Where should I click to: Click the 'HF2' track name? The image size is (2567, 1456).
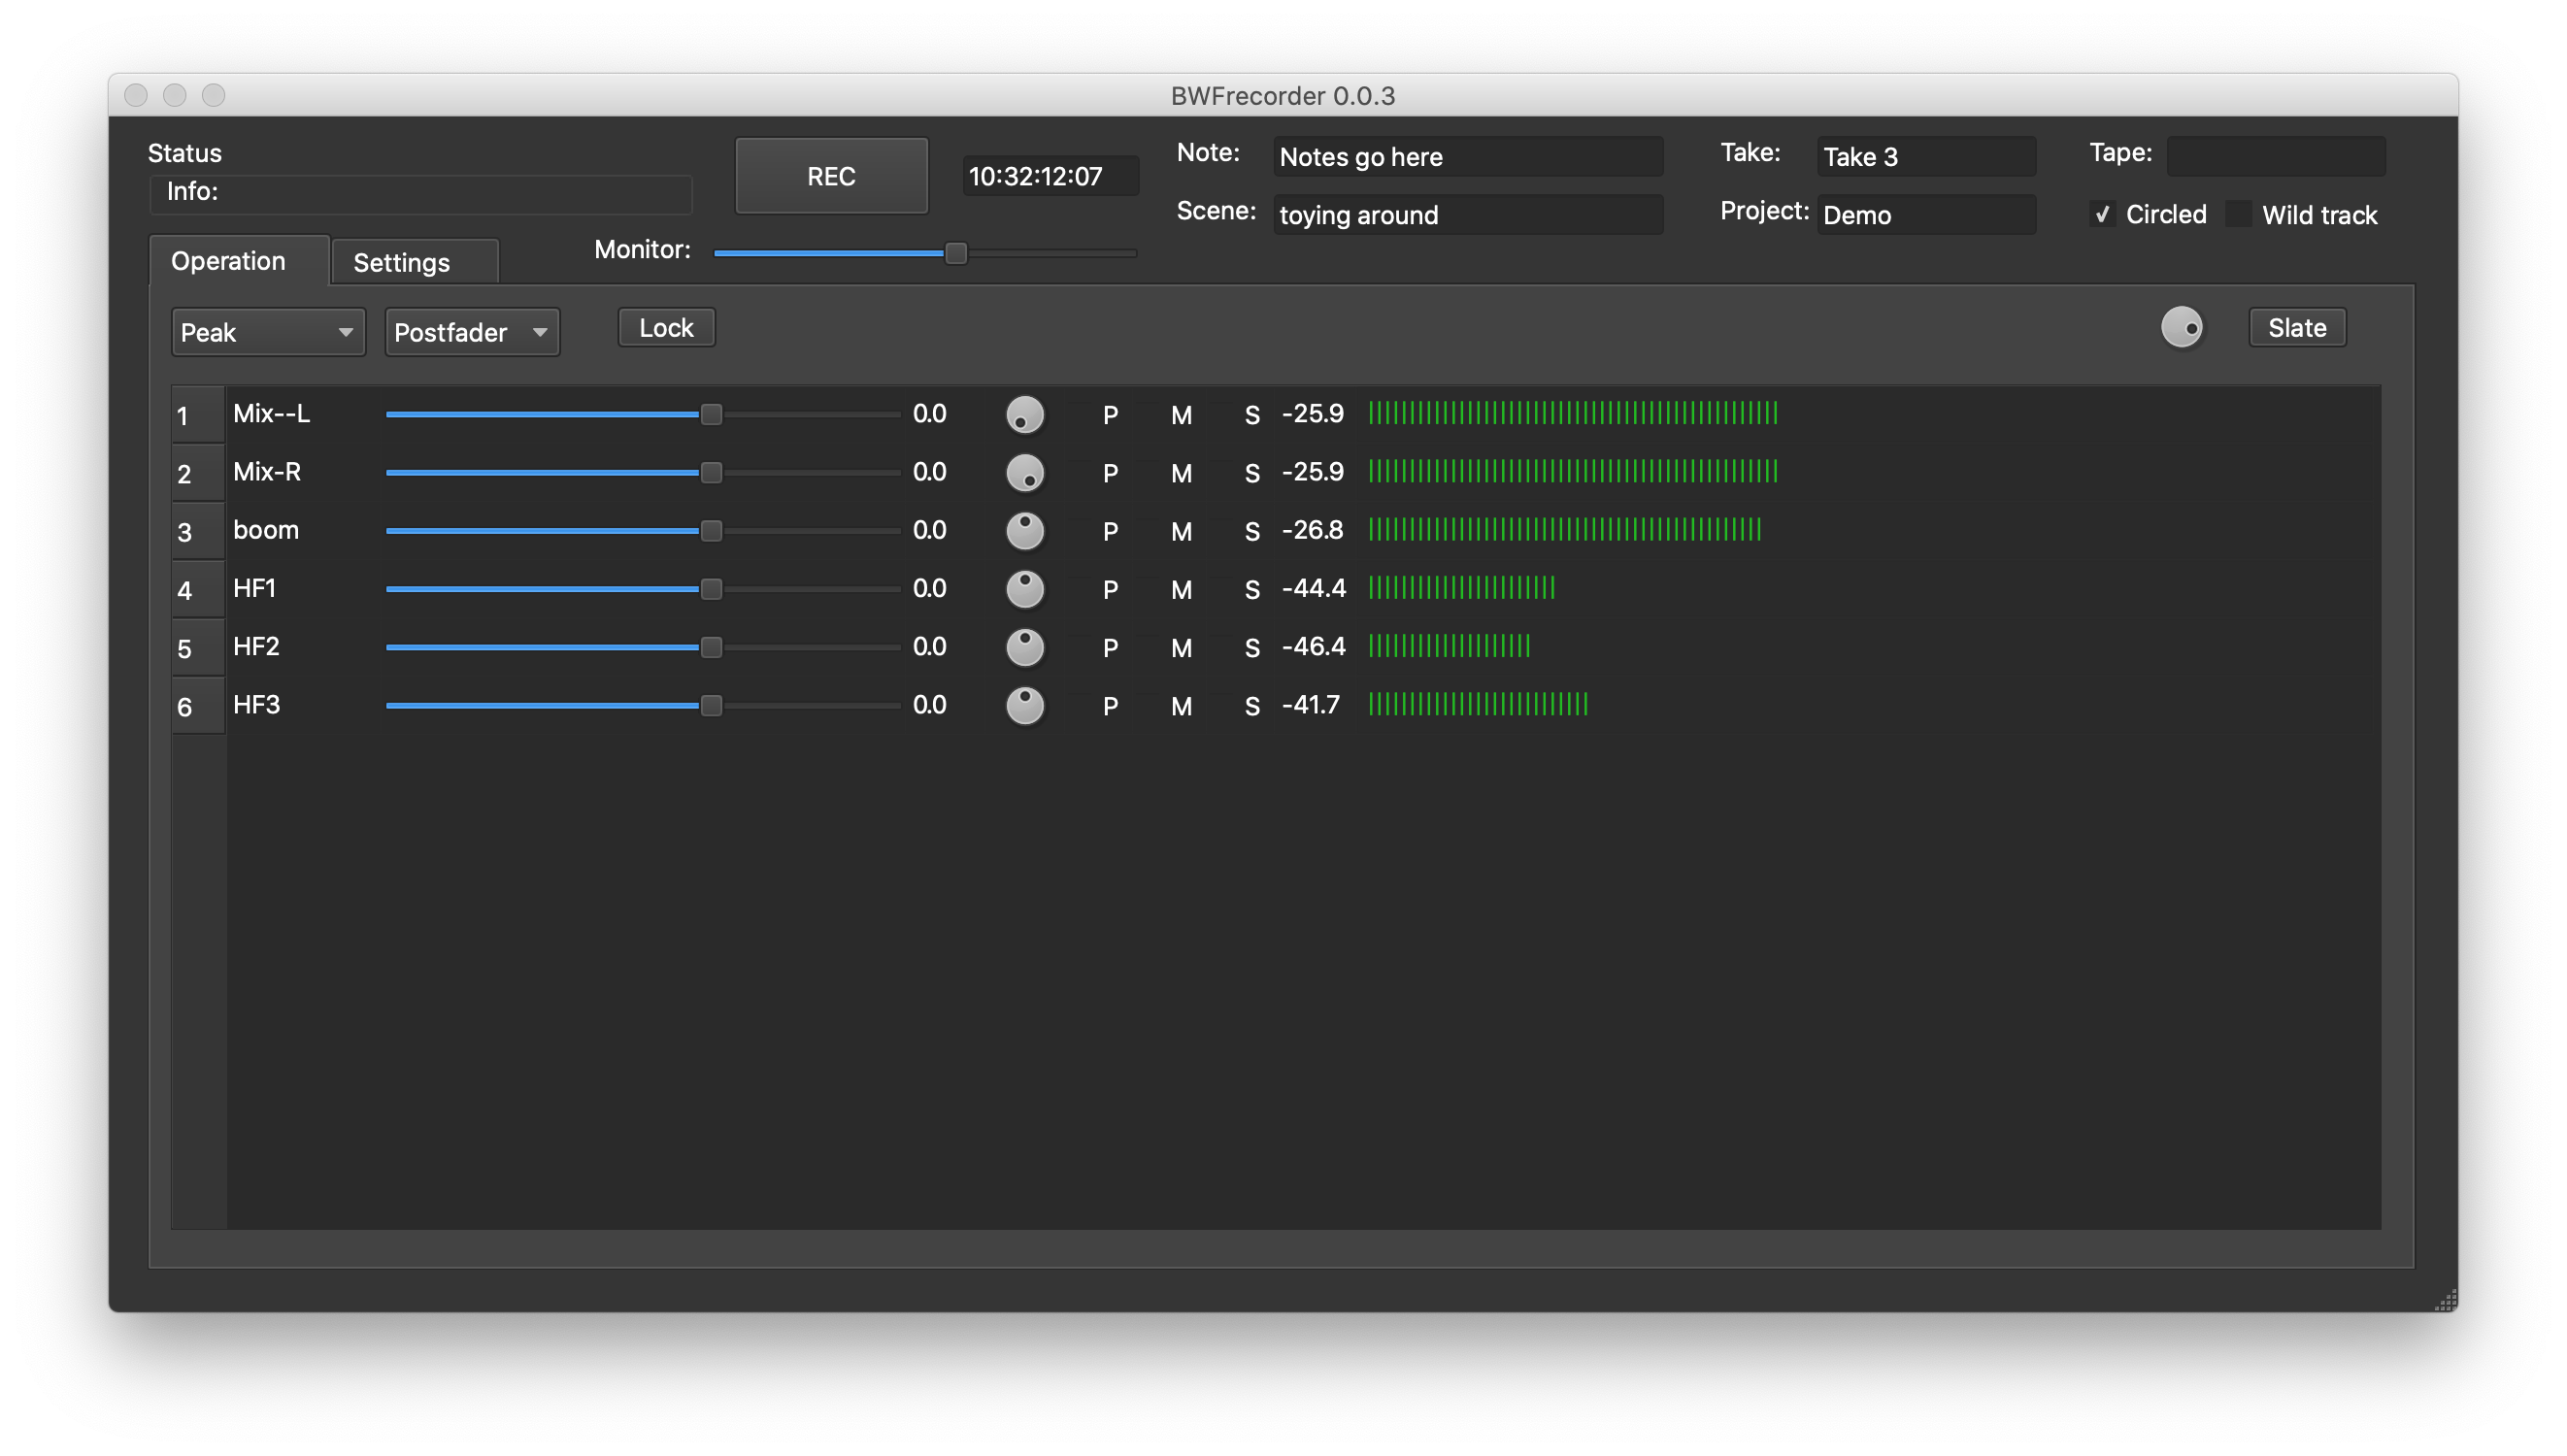point(256,647)
